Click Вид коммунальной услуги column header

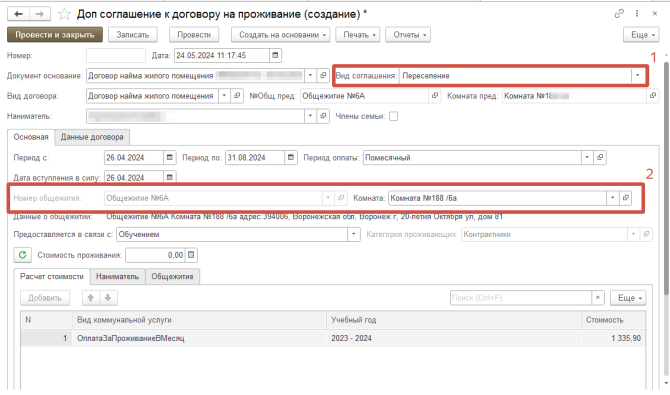(x=199, y=320)
